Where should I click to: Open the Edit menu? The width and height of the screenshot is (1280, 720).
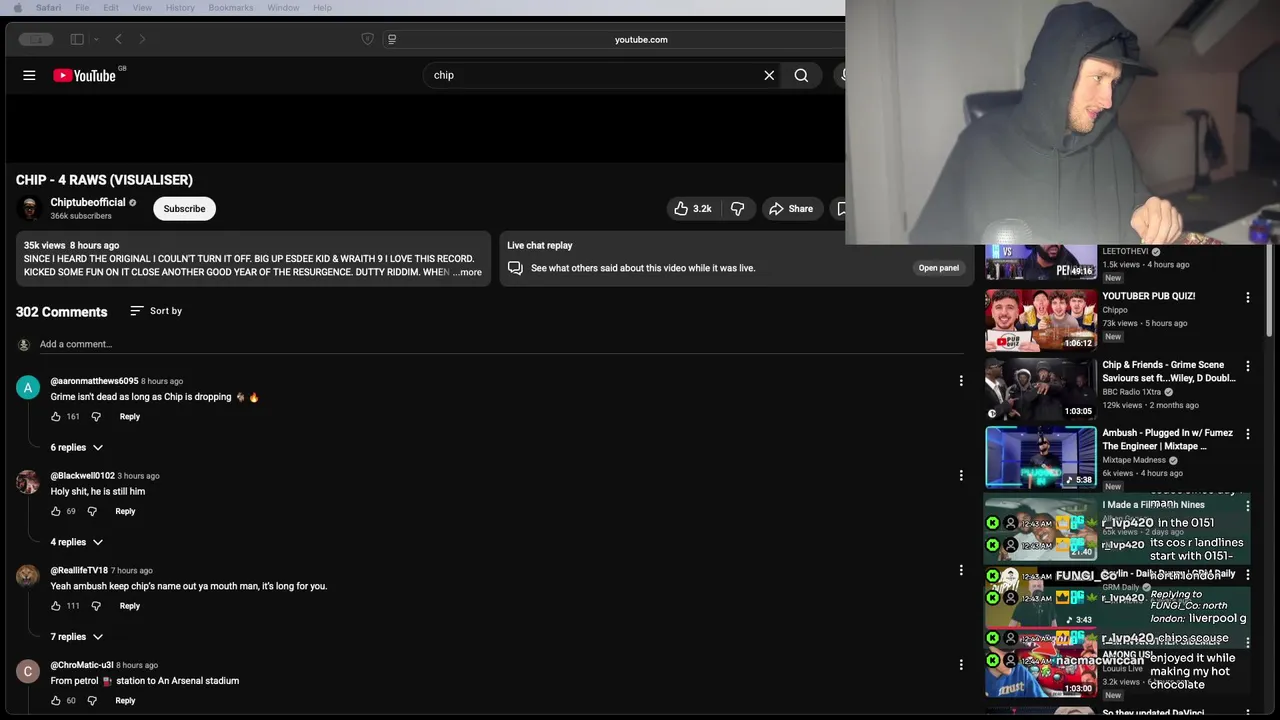click(x=111, y=7)
